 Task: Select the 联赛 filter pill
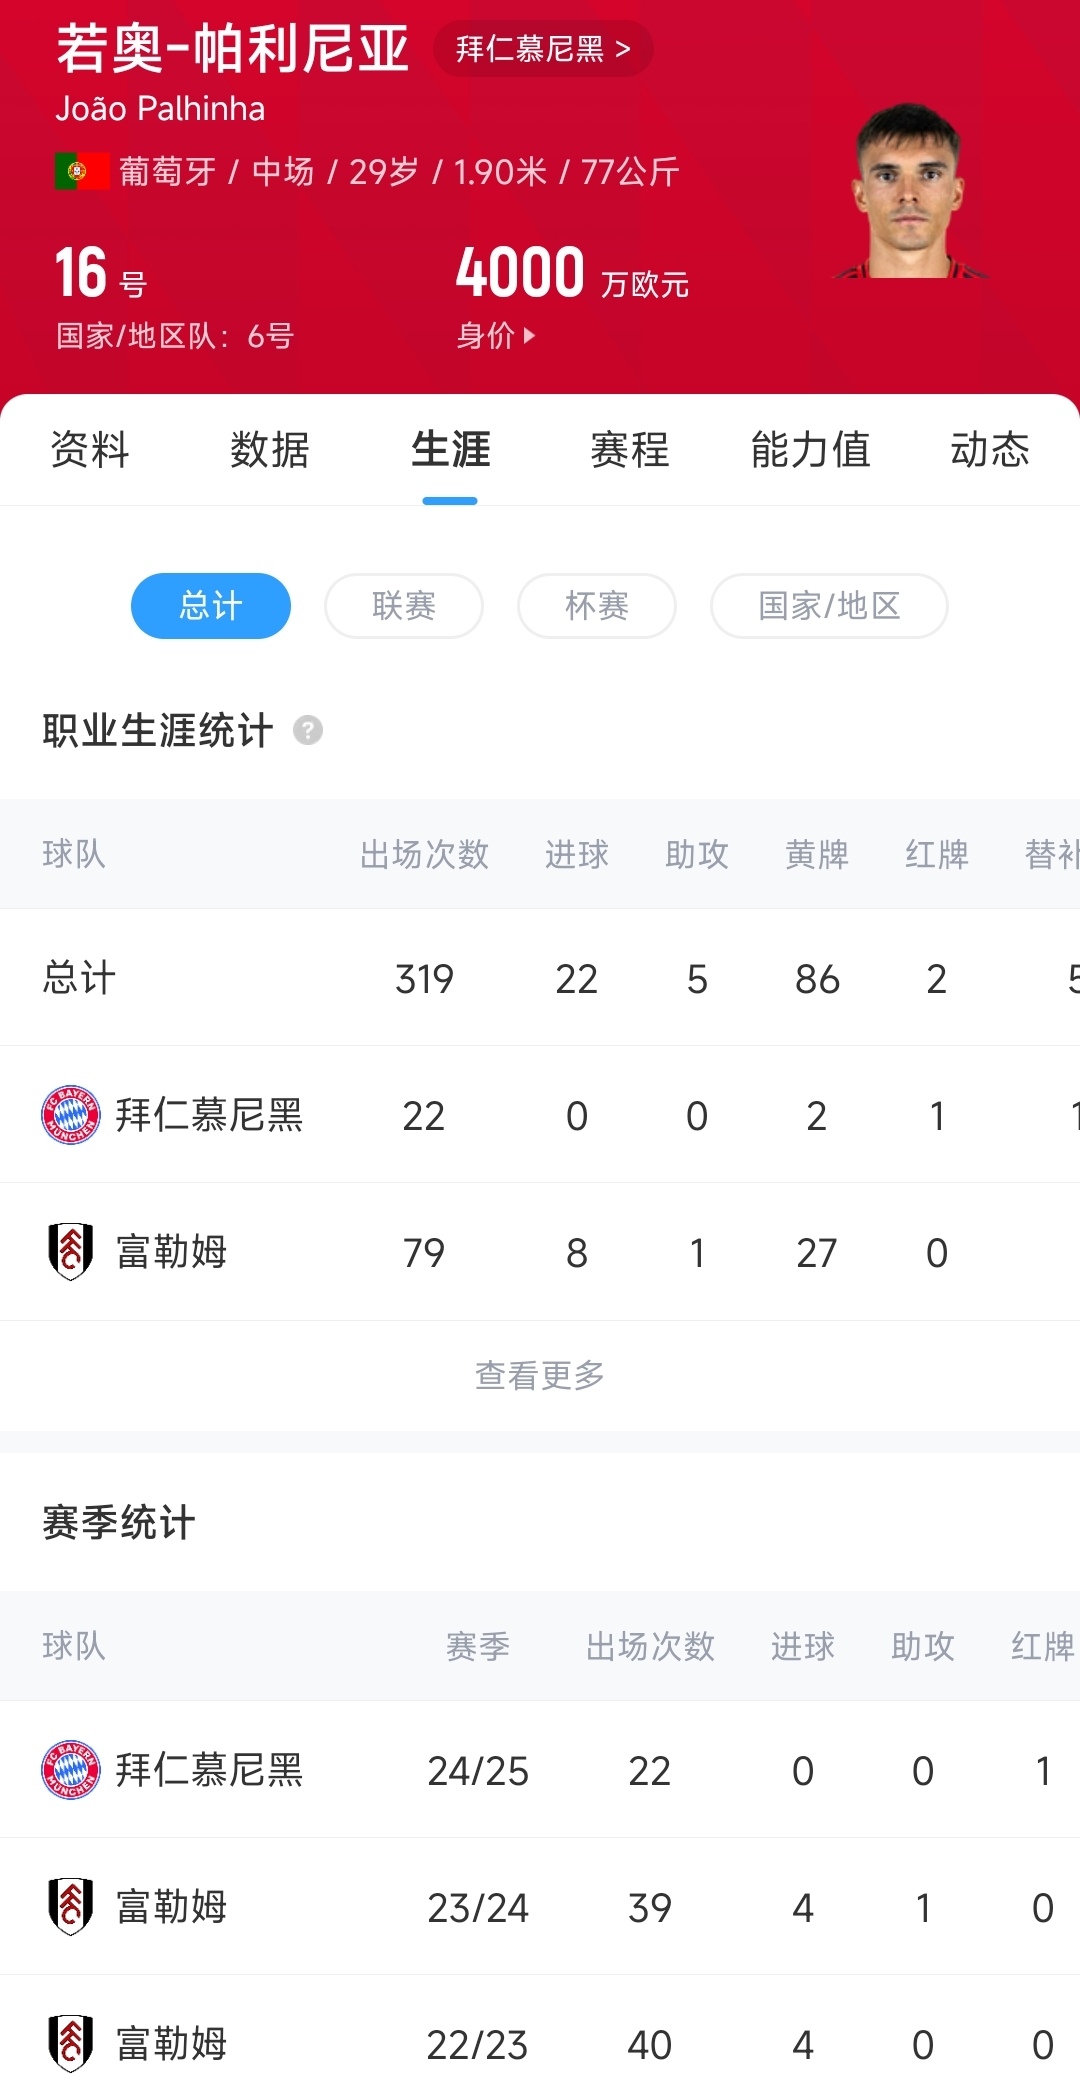(404, 606)
